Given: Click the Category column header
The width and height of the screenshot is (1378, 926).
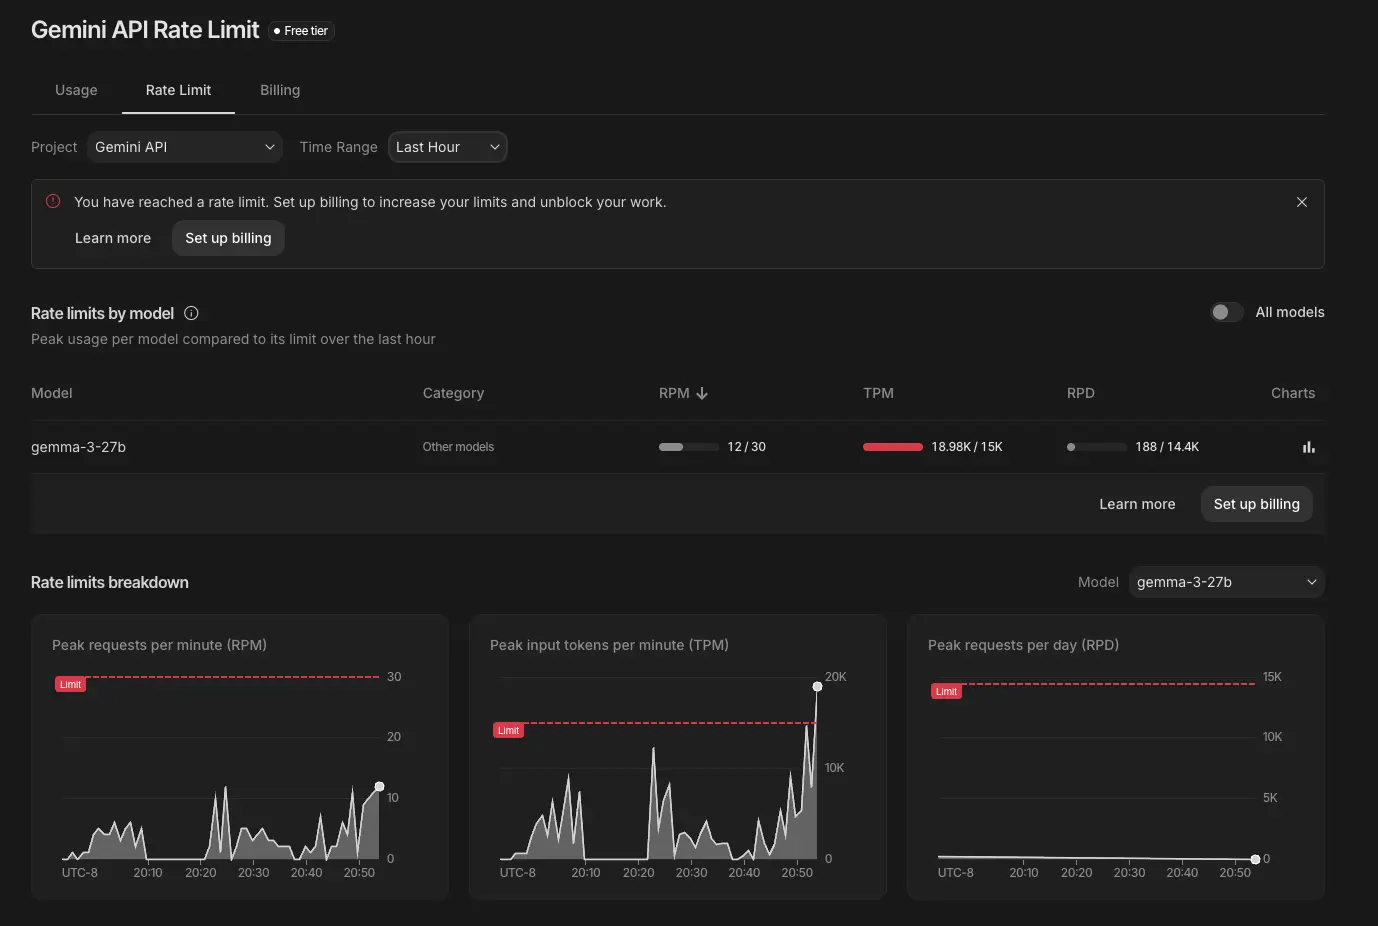Looking at the screenshot, I should 453,393.
